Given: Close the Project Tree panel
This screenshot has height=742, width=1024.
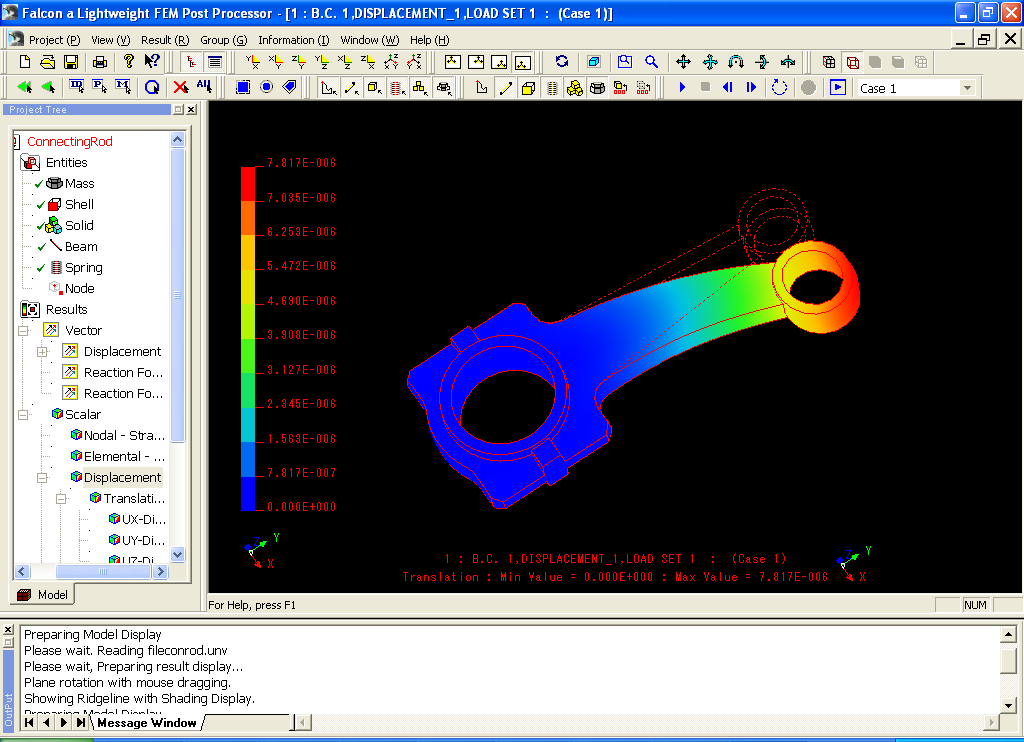Looking at the screenshot, I should click(x=191, y=110).
